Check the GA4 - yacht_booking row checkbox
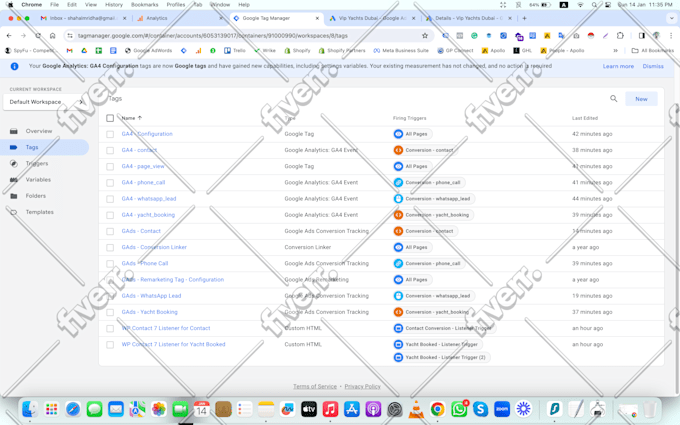 (x=110, y=215)
